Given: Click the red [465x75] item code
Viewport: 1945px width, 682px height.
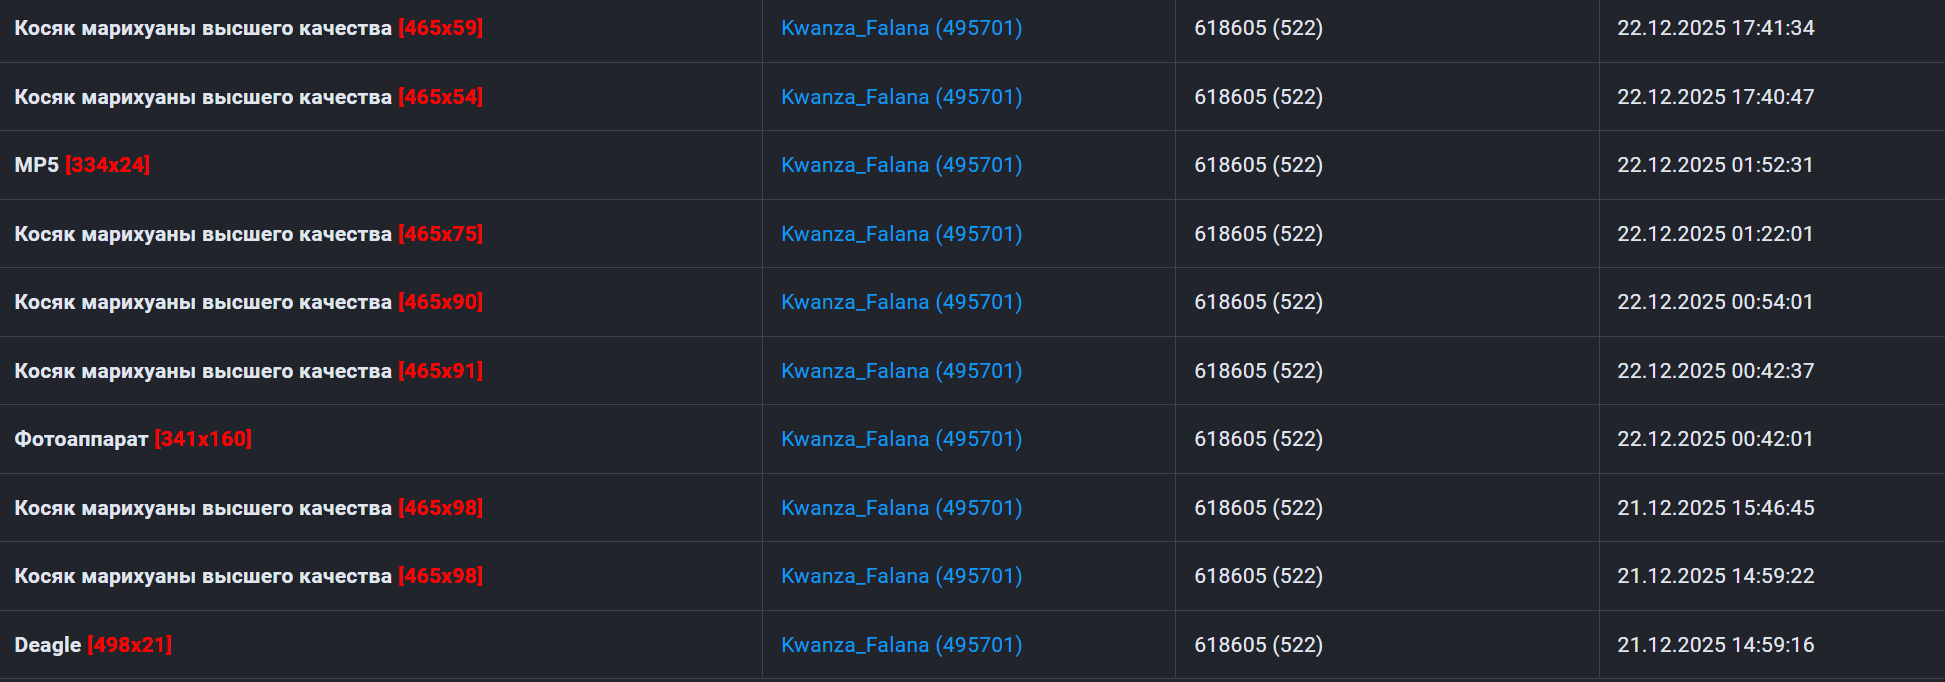Looking at the screenshot, I should point(440,234).
